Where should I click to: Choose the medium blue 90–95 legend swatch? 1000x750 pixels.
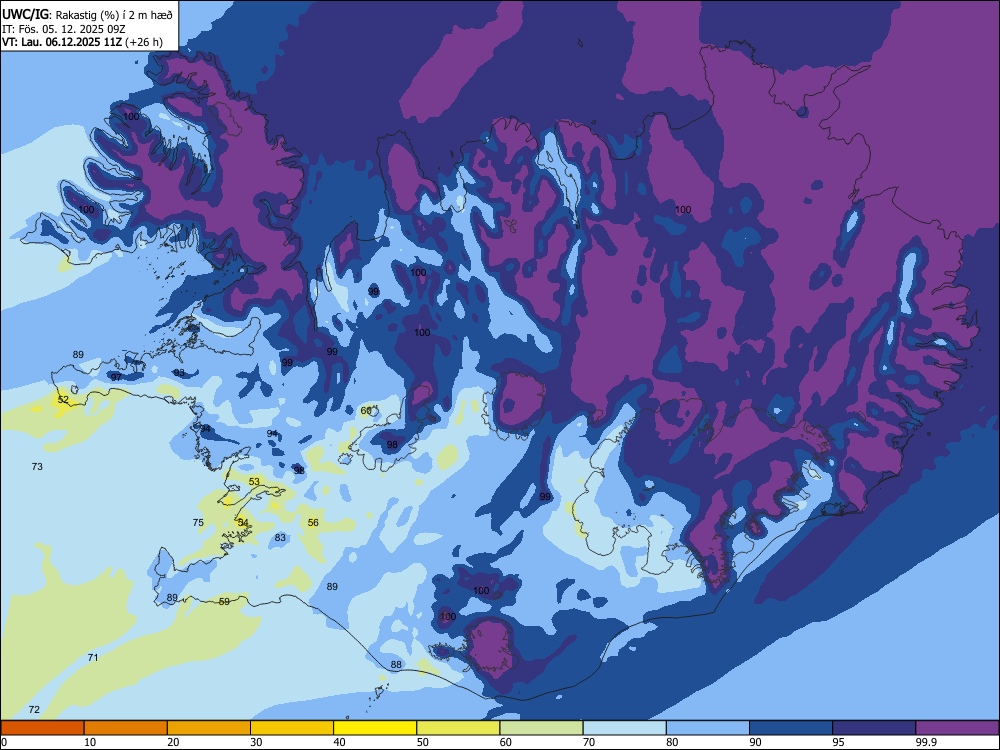[791, 728]
